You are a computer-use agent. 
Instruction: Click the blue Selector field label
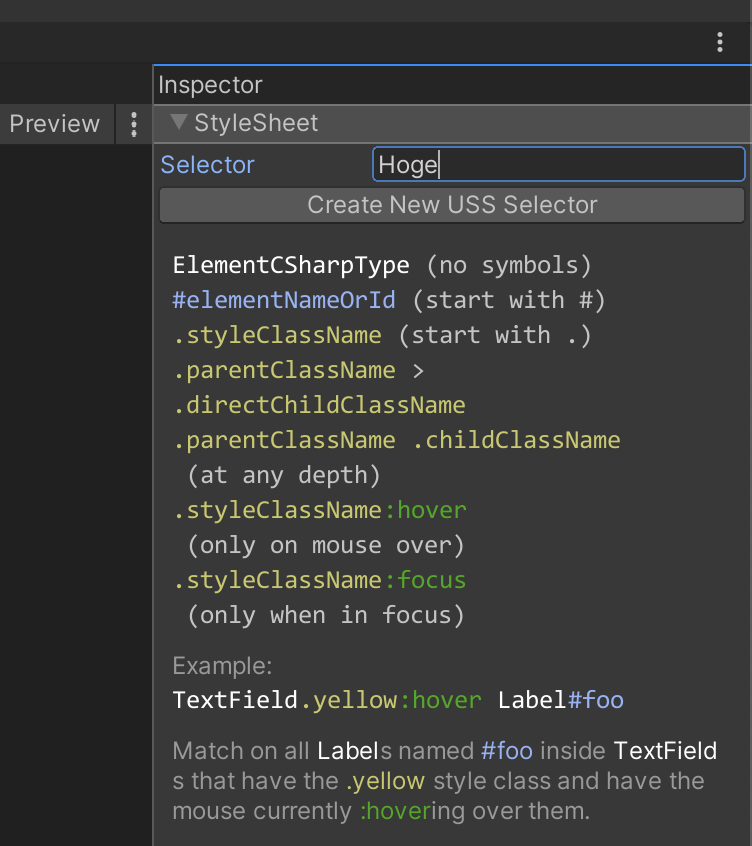coord(207,165)
